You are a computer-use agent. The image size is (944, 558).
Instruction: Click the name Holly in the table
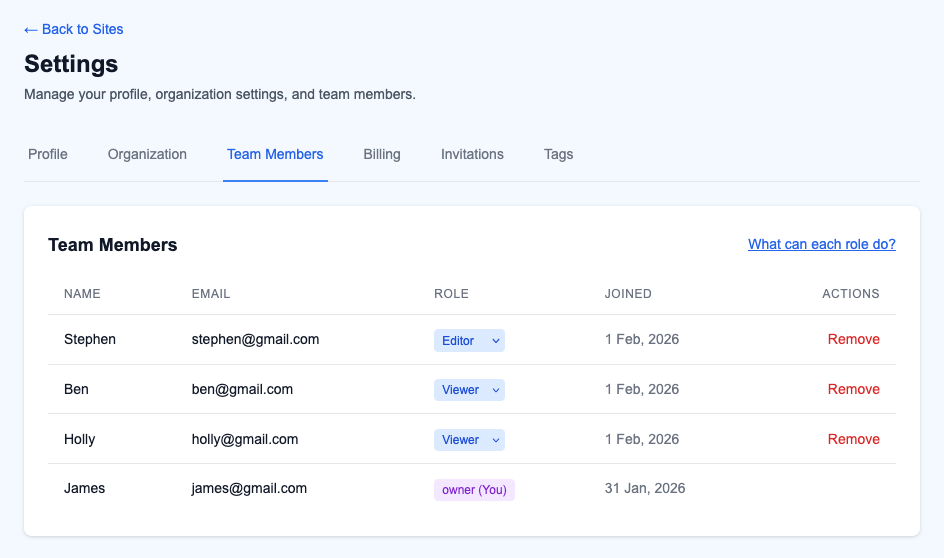click(x=79, y=439)
